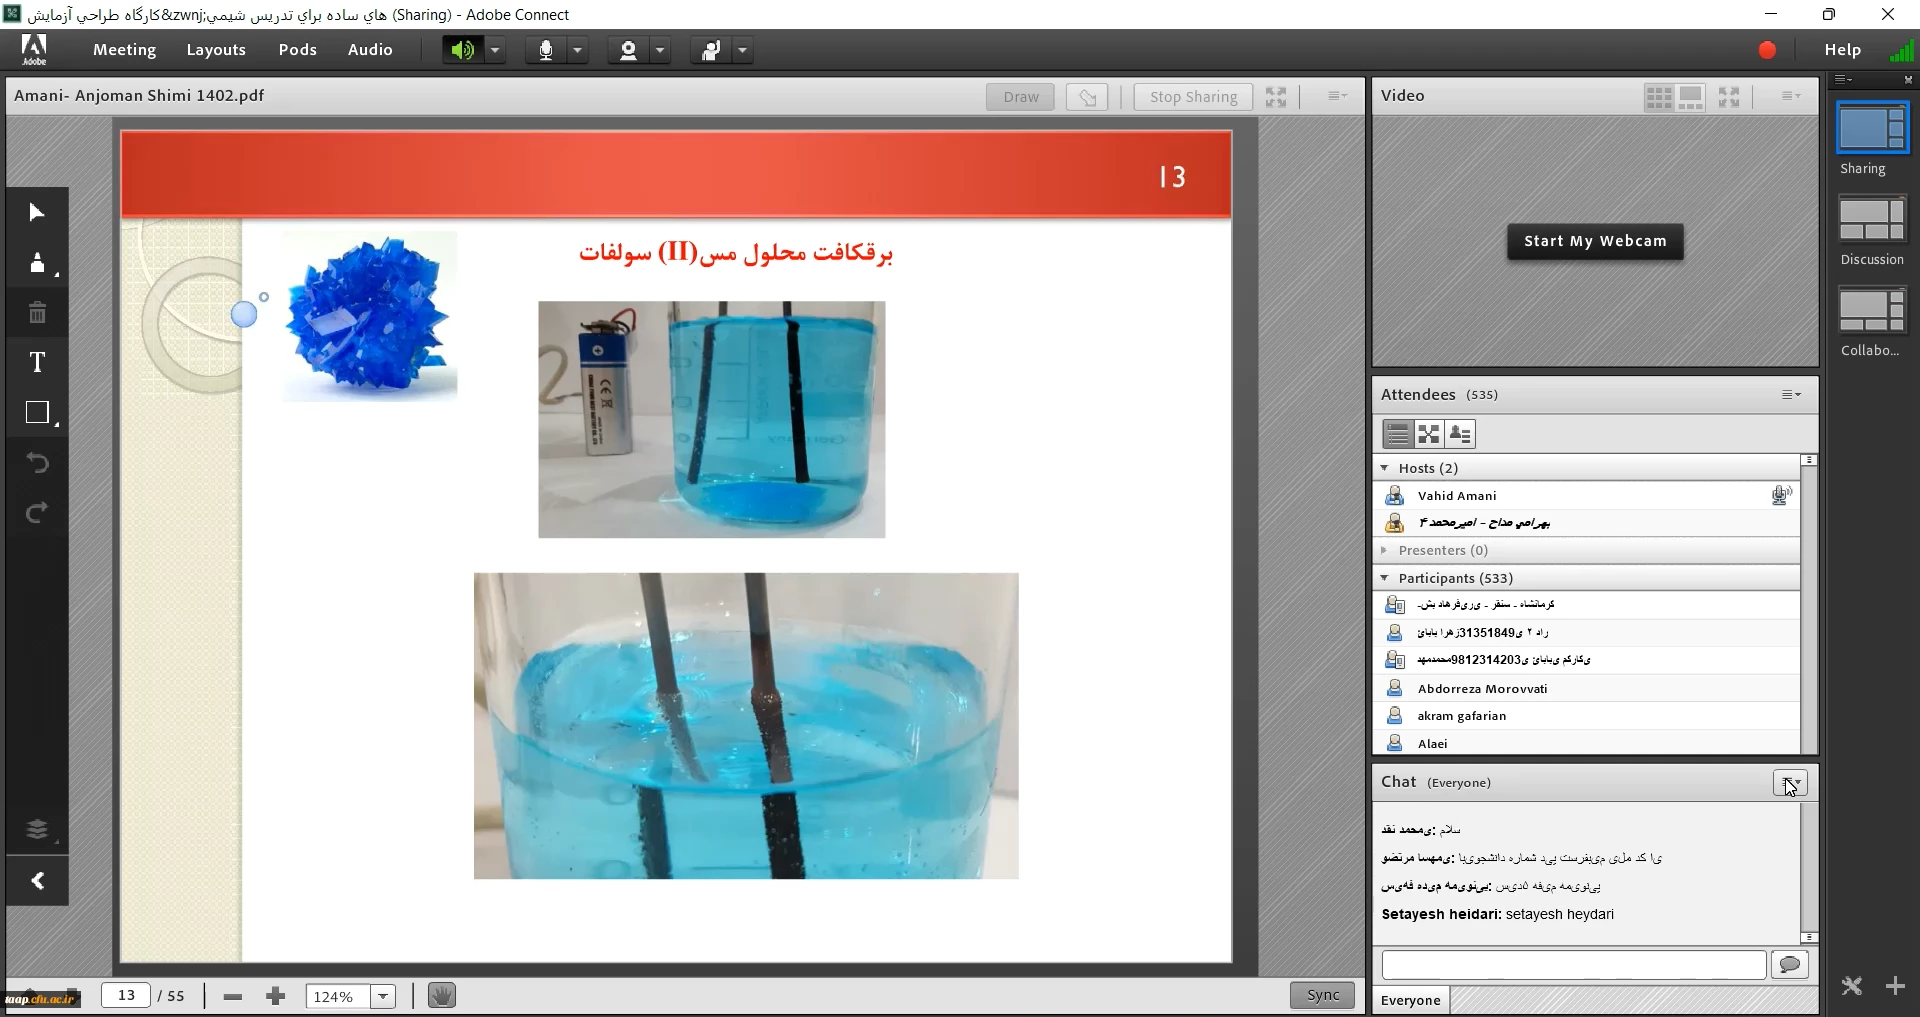Click the chat message input field
Screen dimensions: 1920x1017
(1573, 965)
